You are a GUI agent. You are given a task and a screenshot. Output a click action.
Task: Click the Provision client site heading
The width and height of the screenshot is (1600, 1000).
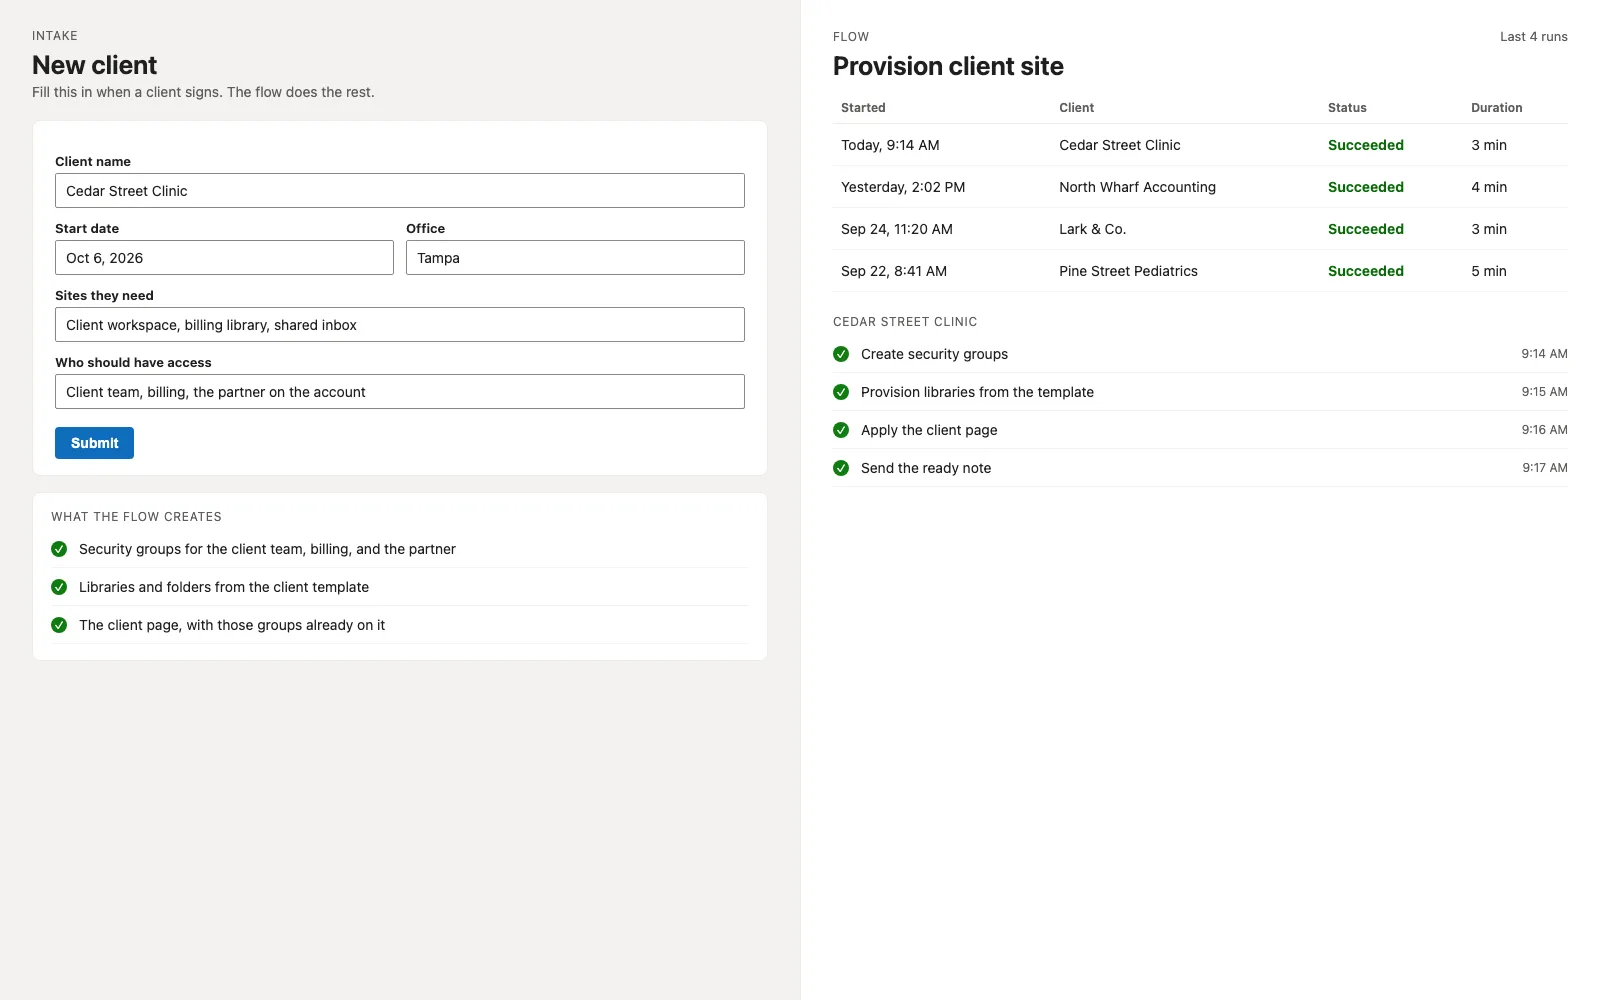pos(948,66)
